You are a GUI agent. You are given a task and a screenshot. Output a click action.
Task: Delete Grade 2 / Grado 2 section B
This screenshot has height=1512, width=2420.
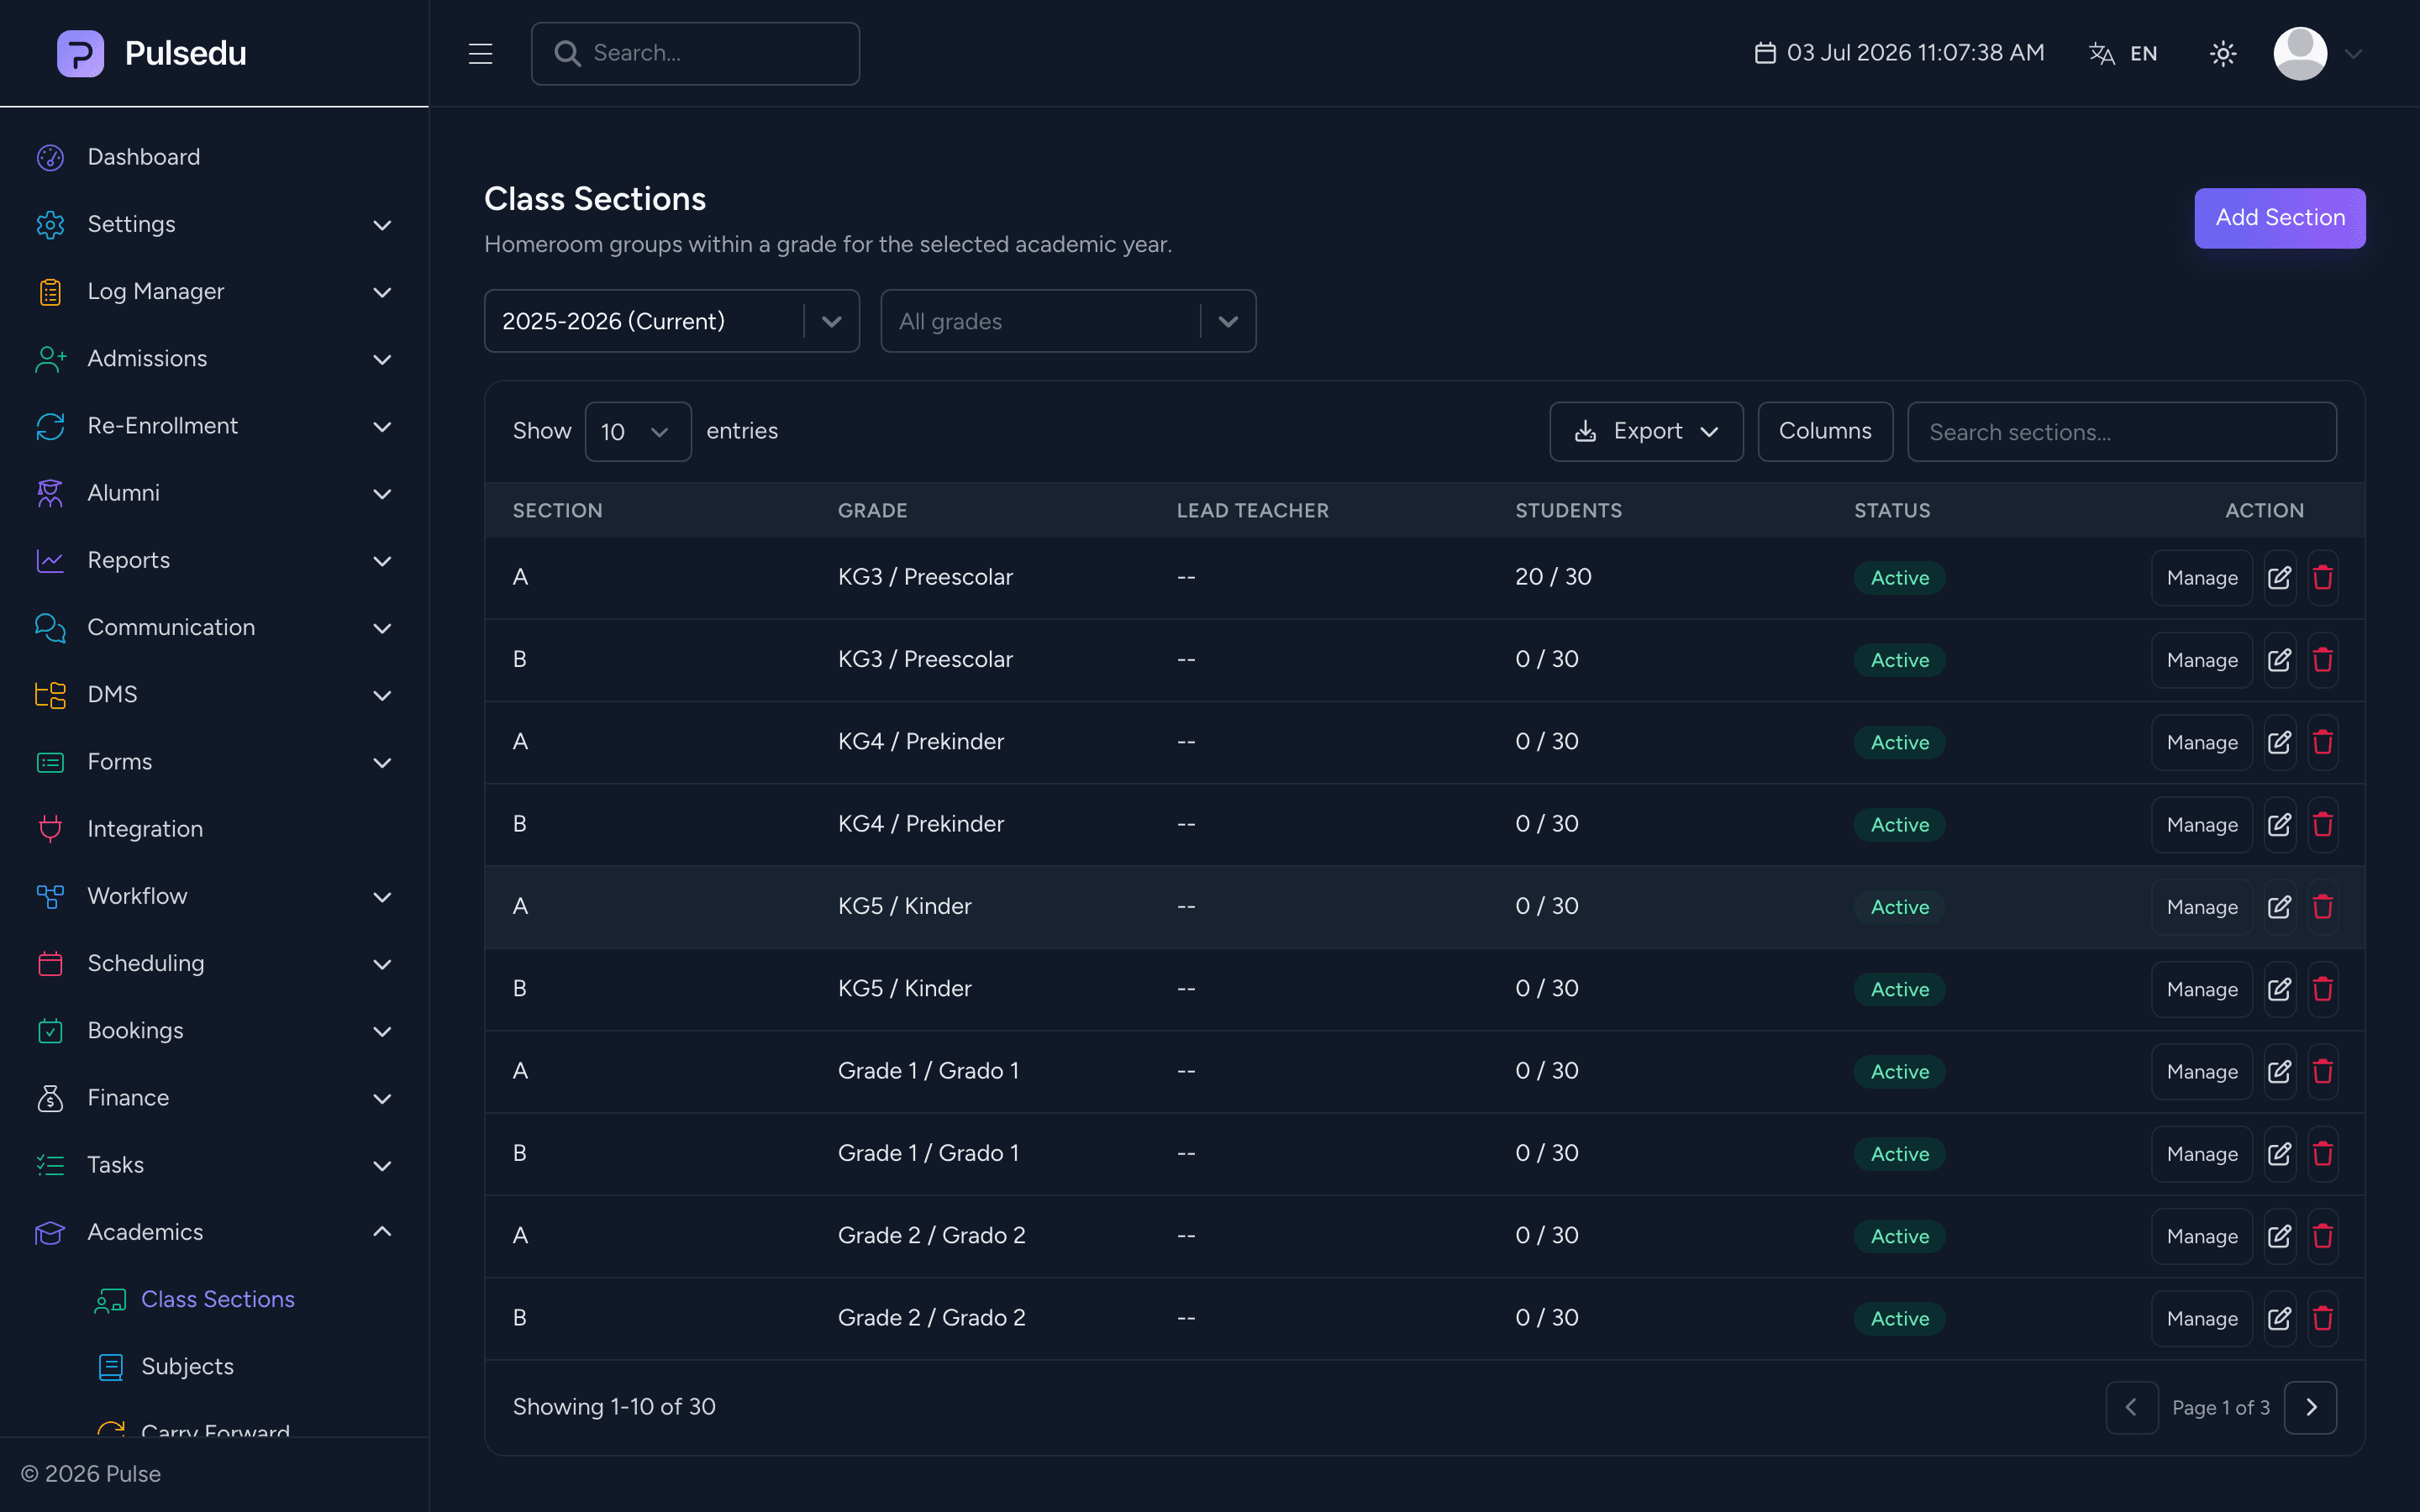2322,1319
